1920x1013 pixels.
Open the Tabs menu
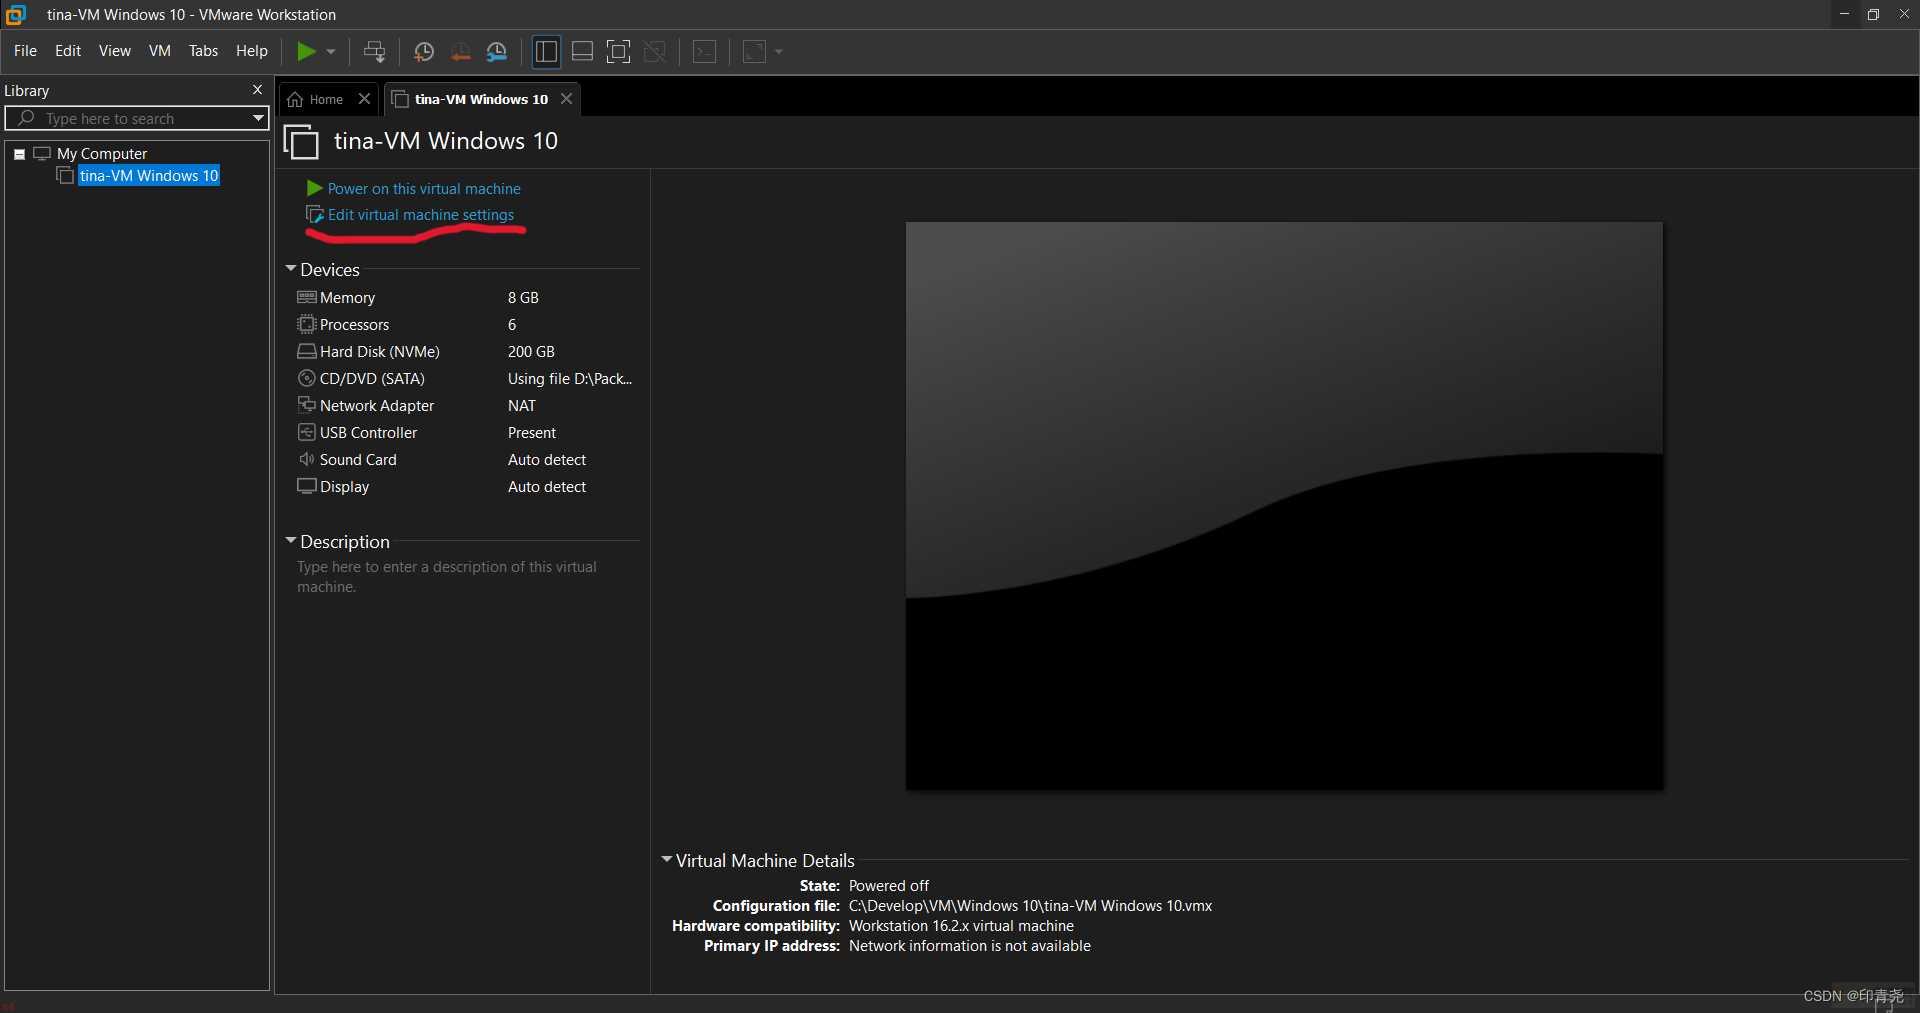click(x=203, y=51)
